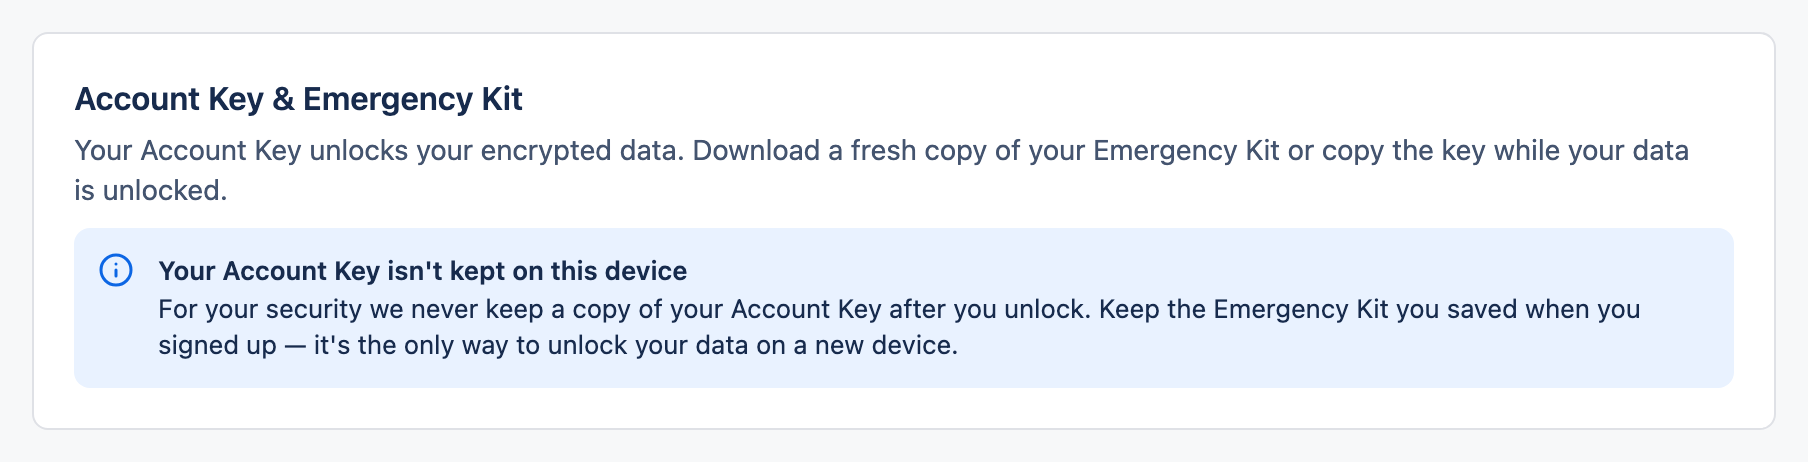Click the ampersand in the section heading
The image size is (1808, 462).
(283, 99)
